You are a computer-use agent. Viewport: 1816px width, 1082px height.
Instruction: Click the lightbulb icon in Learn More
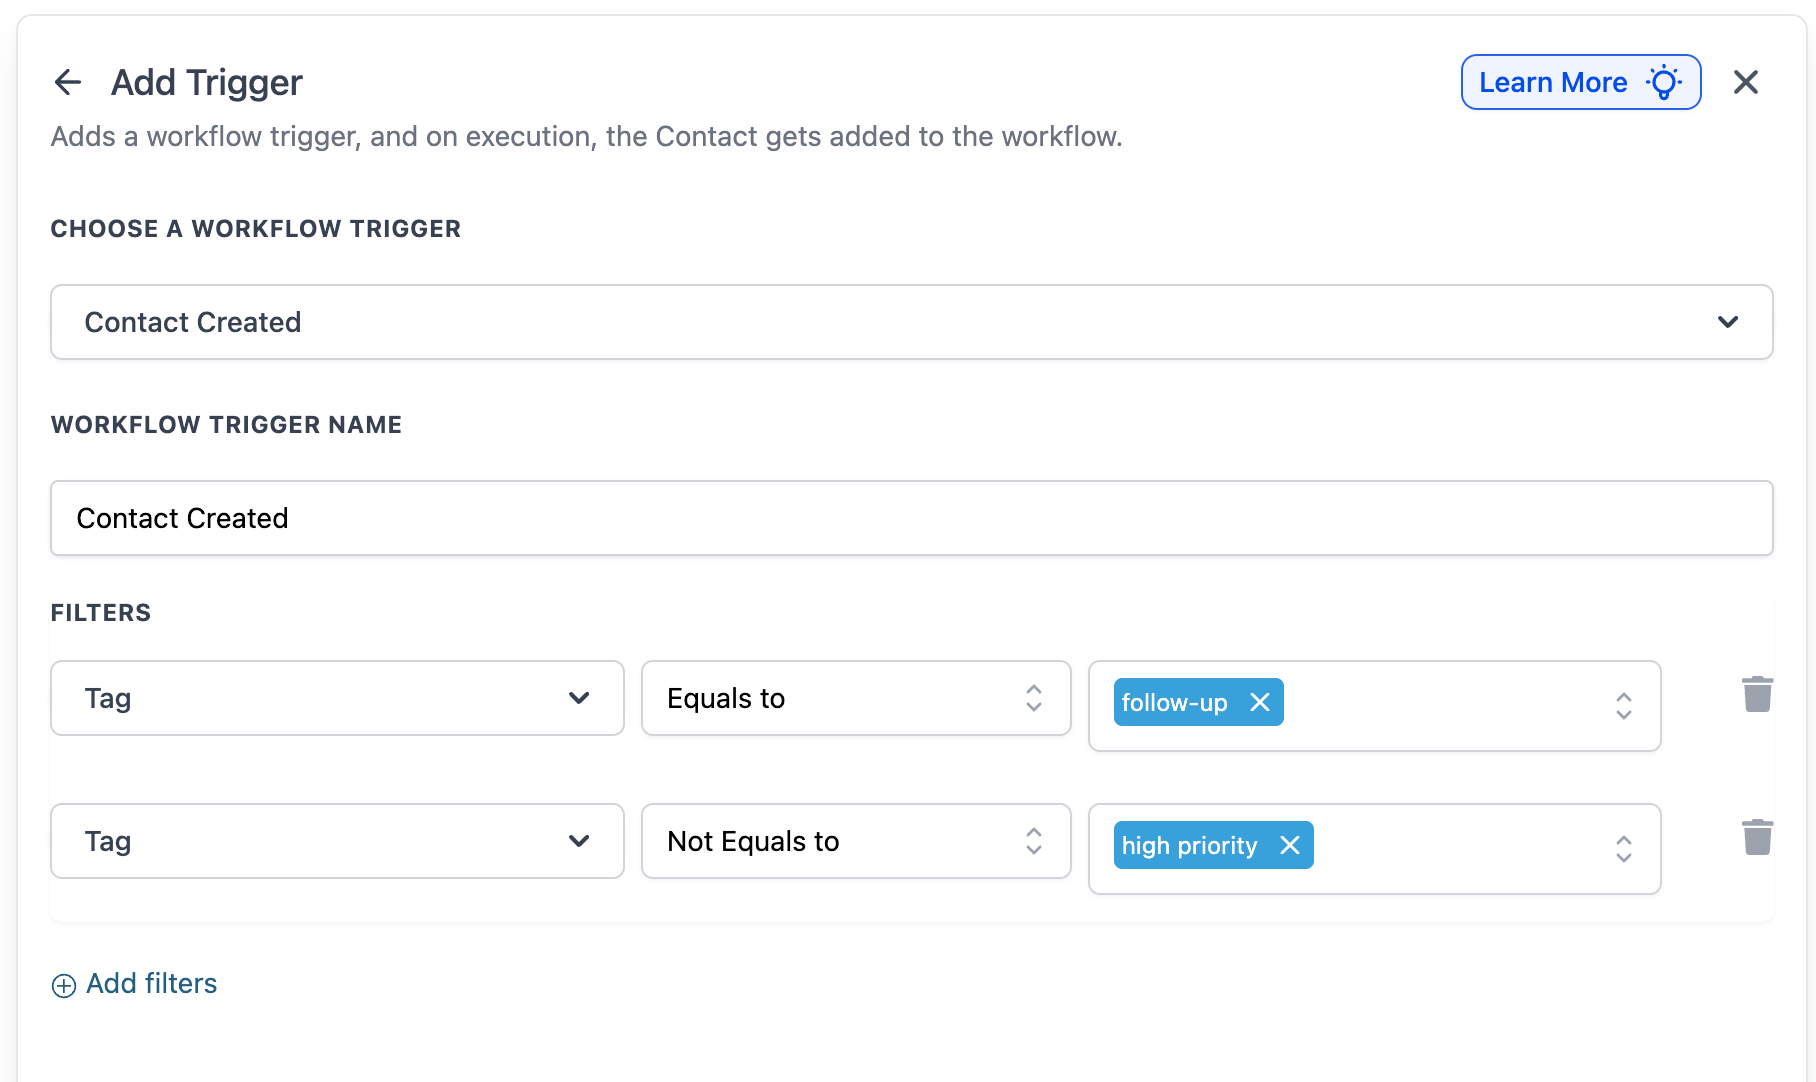(1664, 82)
